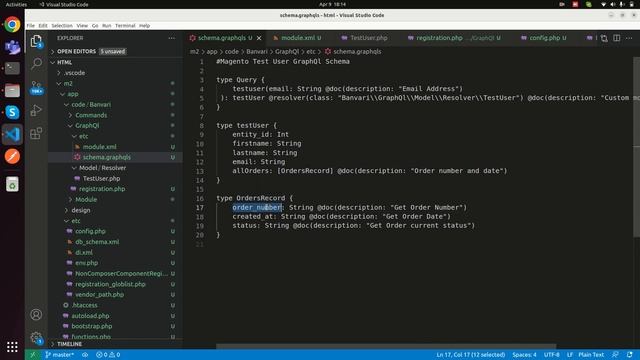This screenshot has height=360, width=640.
Task: Click the master branch indicator
Action: [60, 355]
